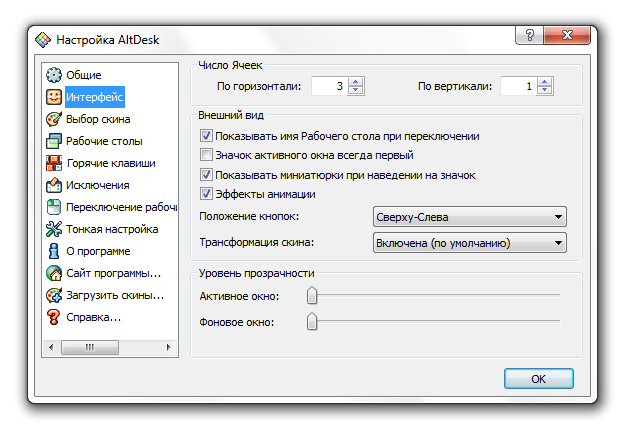Click the По вертикали number field
The height and width of the screenshot is (433, 632).
(x=519, y=86)
